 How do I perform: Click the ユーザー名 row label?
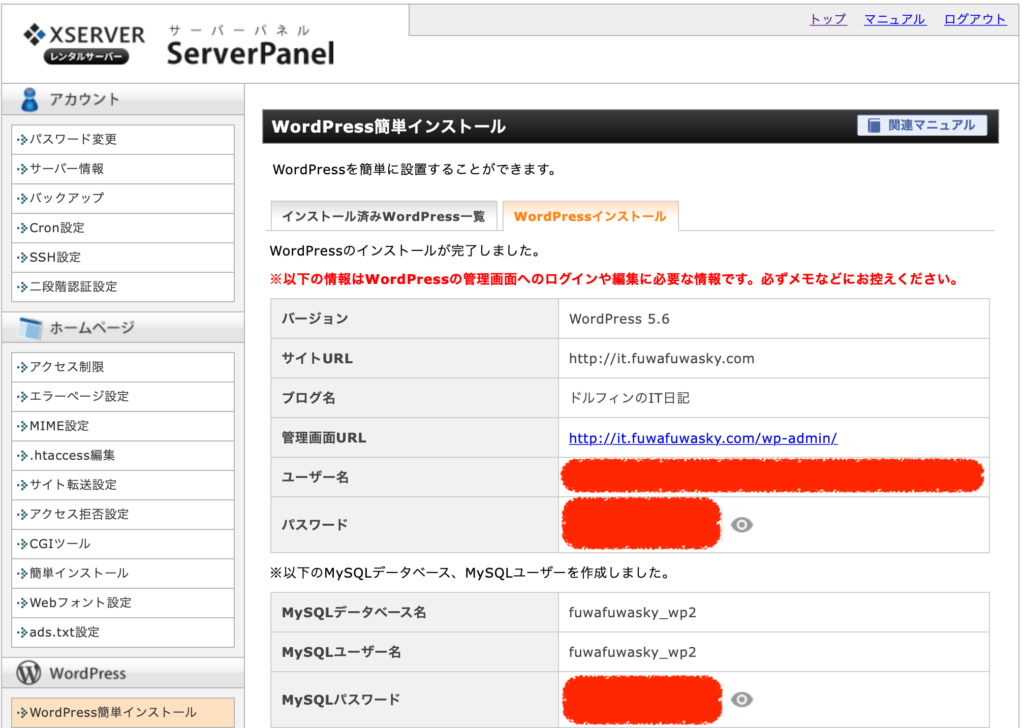tap(315, 477)
